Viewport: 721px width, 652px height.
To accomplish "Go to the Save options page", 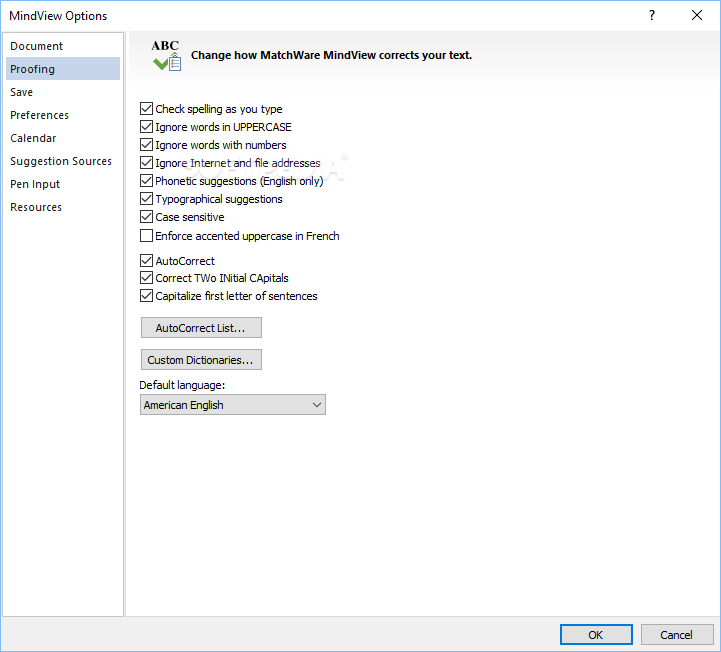I will coord(63,92).
